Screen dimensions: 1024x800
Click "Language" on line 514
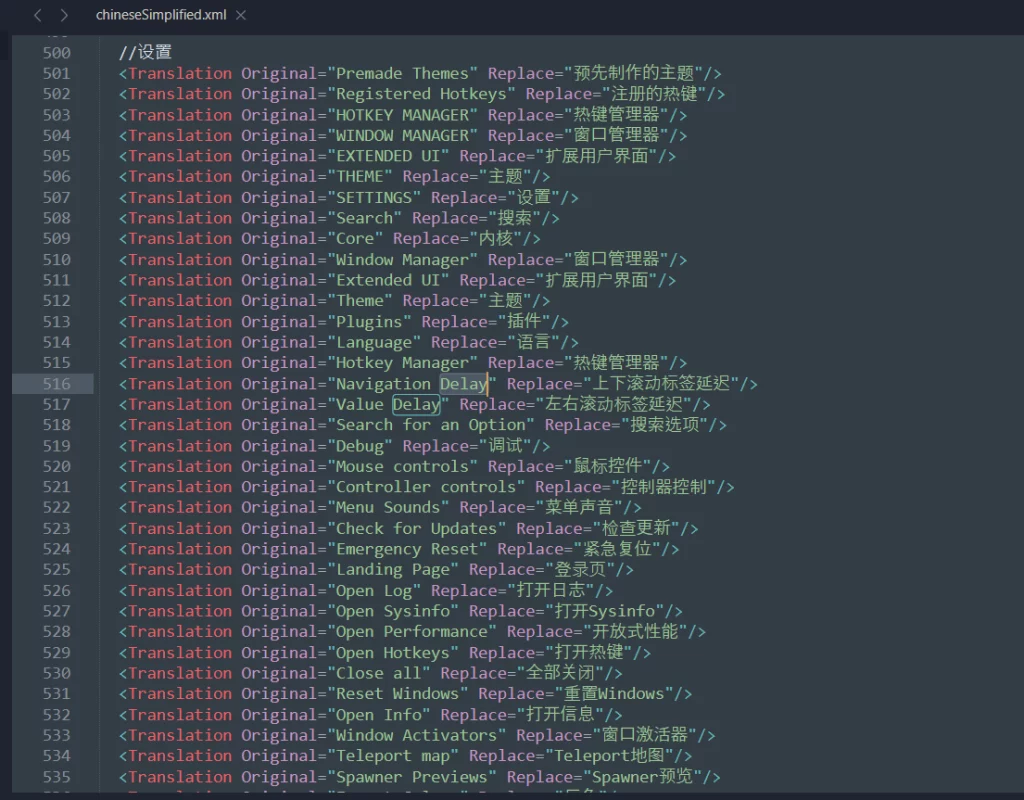[x=374, y=342]
